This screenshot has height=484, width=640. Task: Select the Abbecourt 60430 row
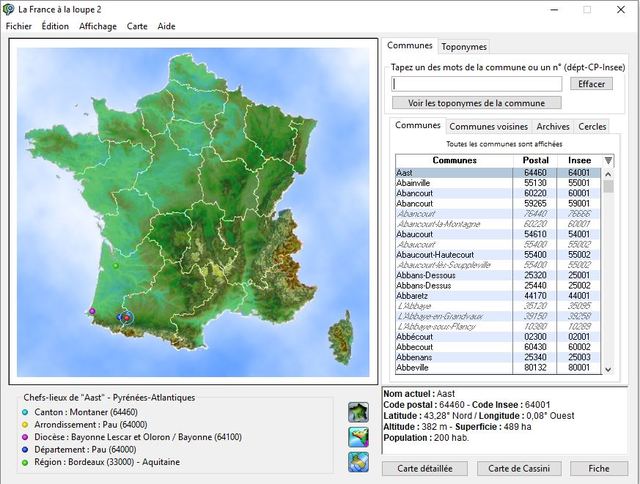498,347
